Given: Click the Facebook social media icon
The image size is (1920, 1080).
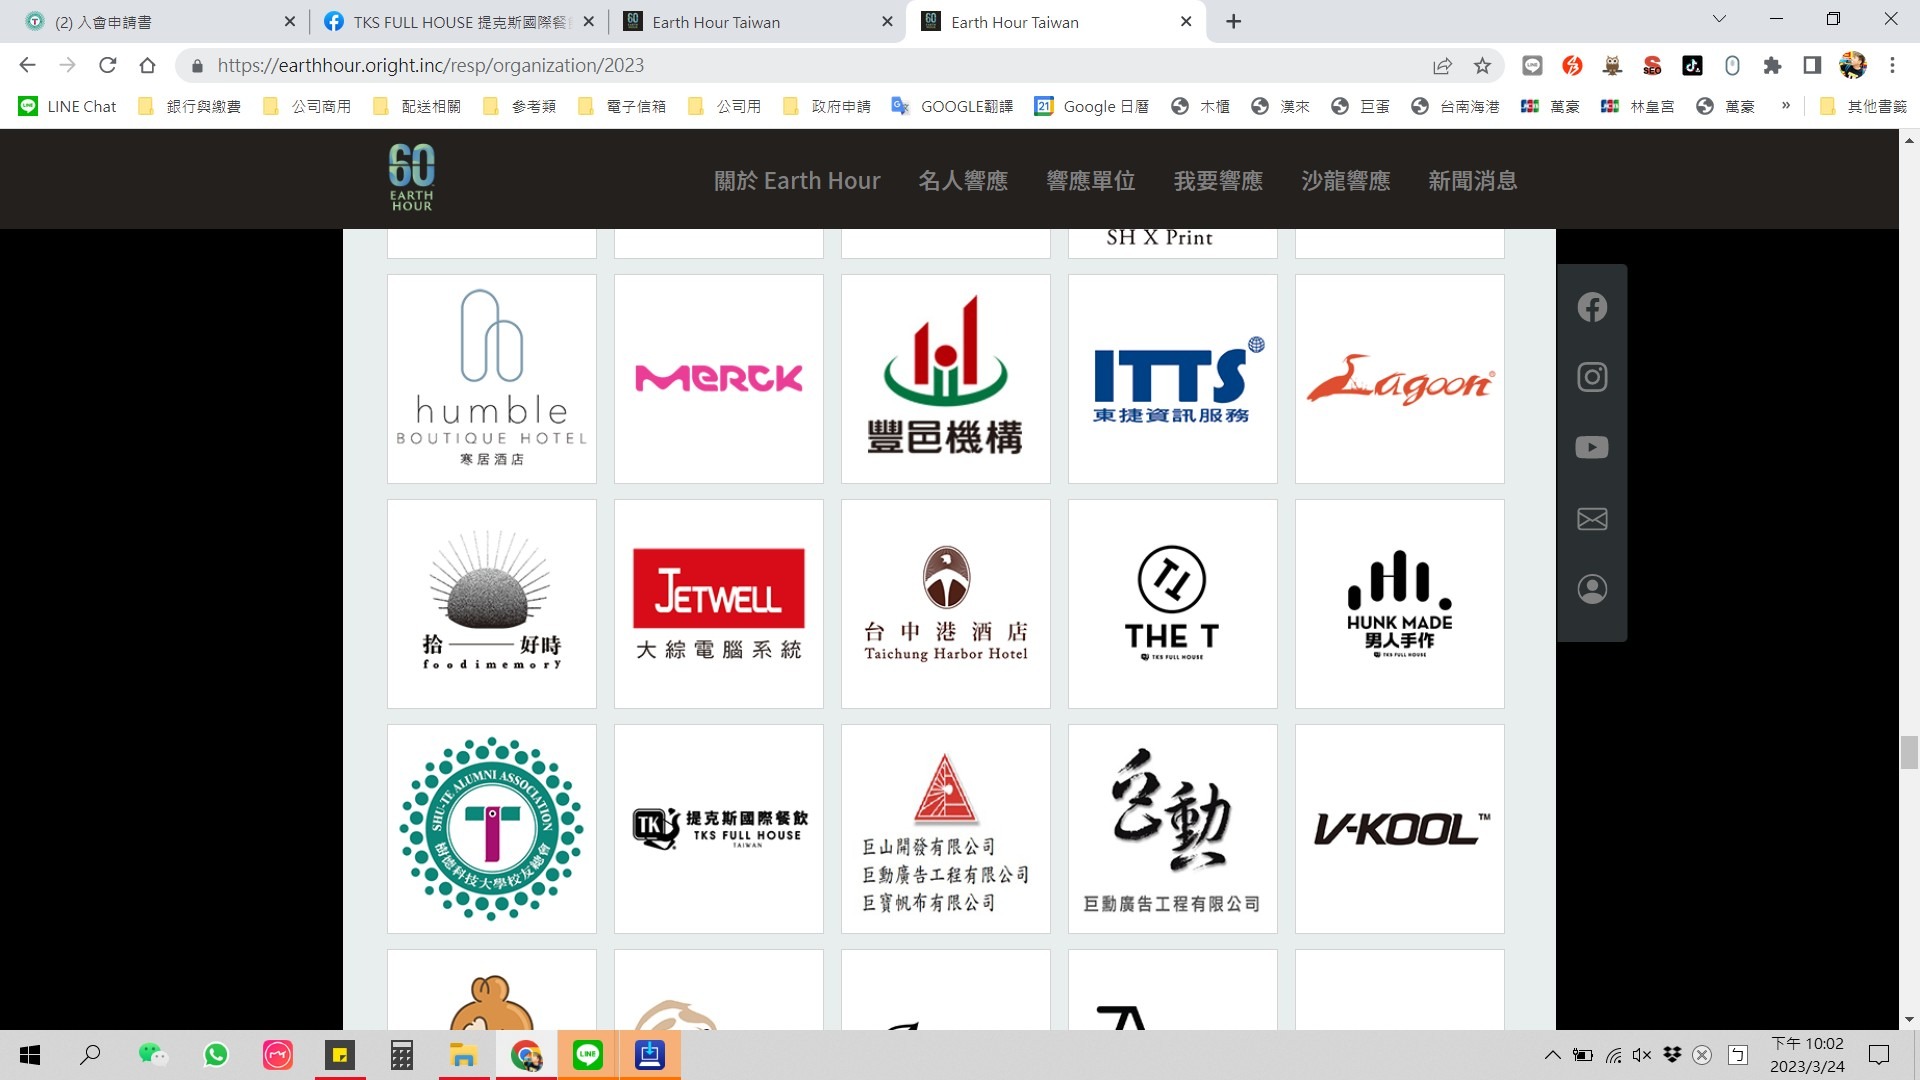Looking at the screenshot, I should coord(1592,307).
